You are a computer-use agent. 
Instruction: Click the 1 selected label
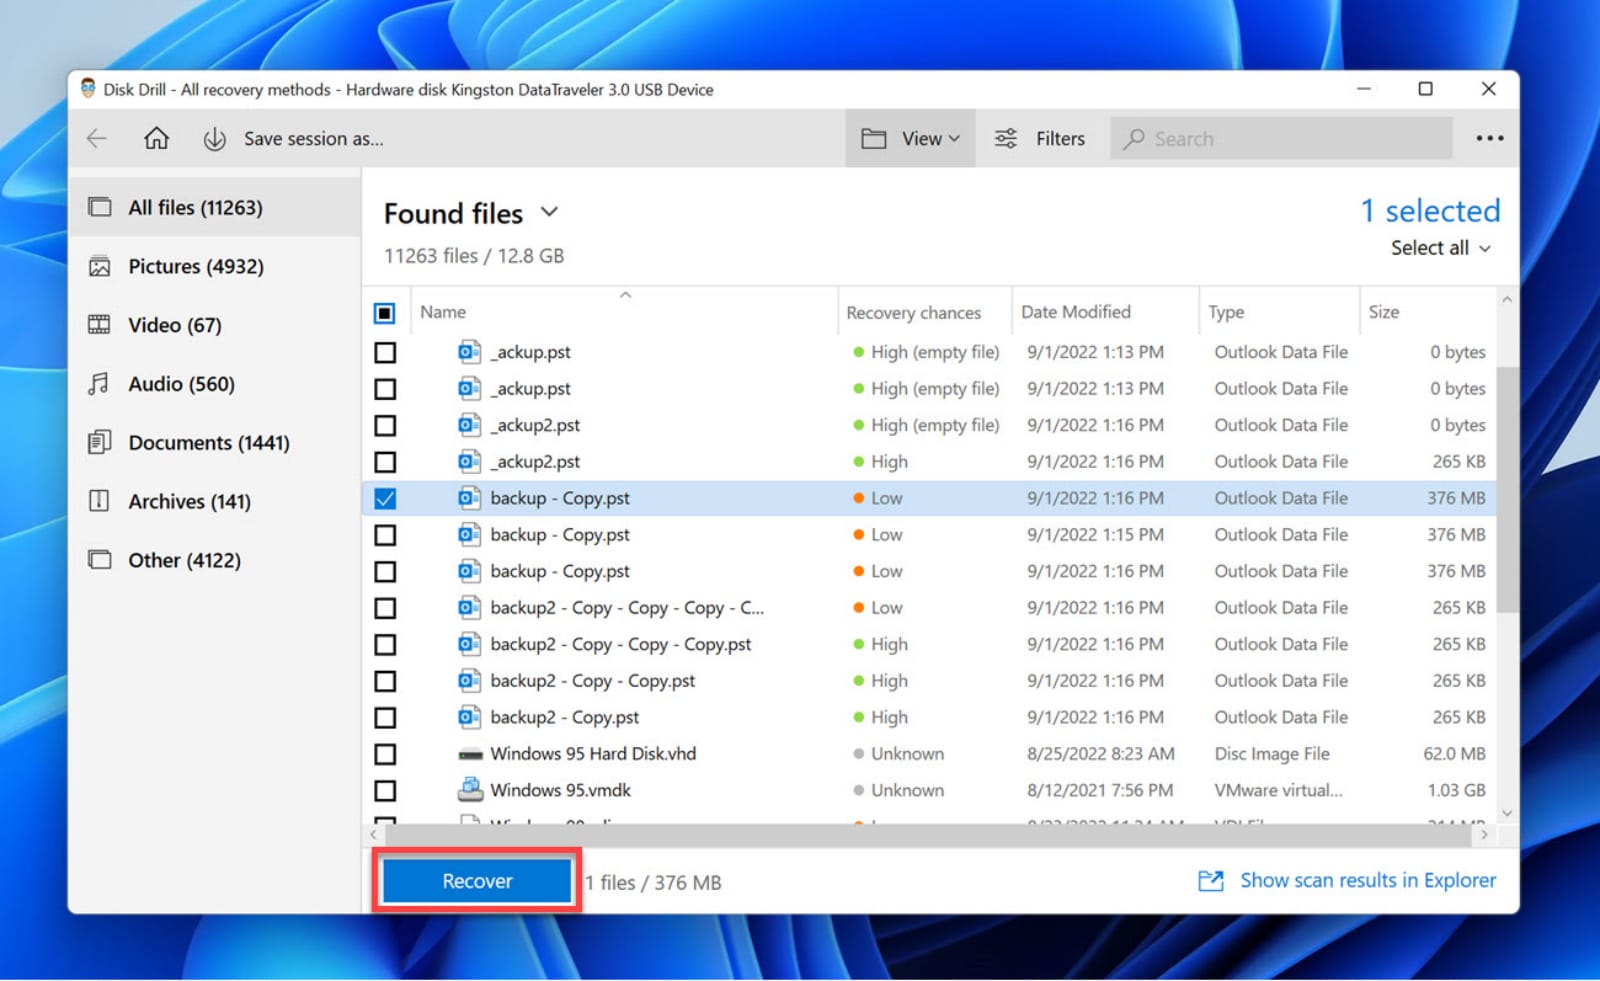1430,210
